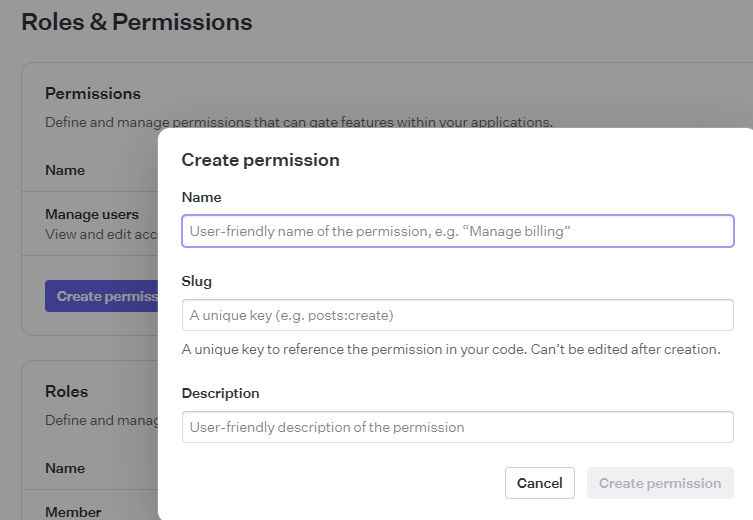Open the Manage users permission row
753x520 pixels.
(90, 224)
